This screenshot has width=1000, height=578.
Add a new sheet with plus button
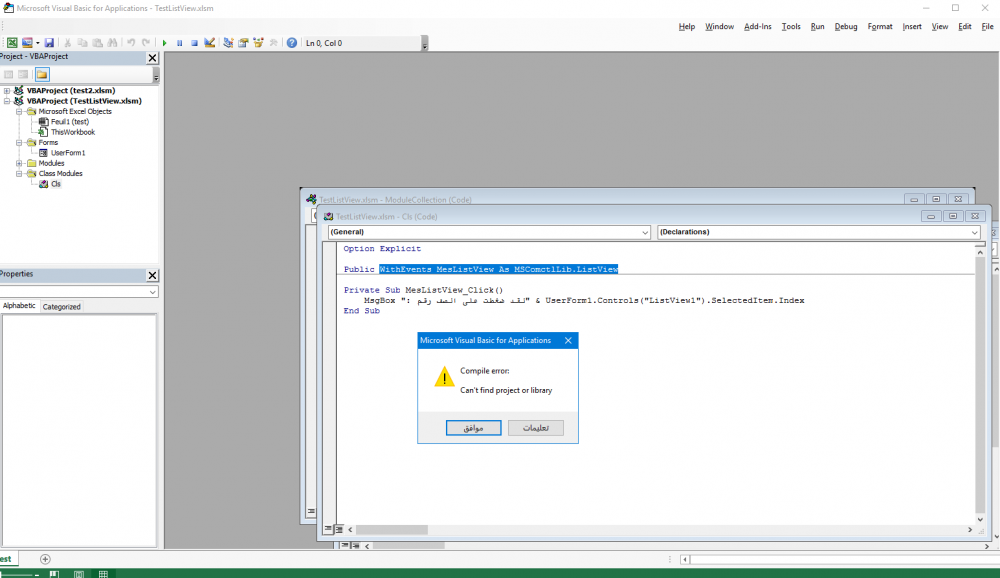[x=45, y=559]
